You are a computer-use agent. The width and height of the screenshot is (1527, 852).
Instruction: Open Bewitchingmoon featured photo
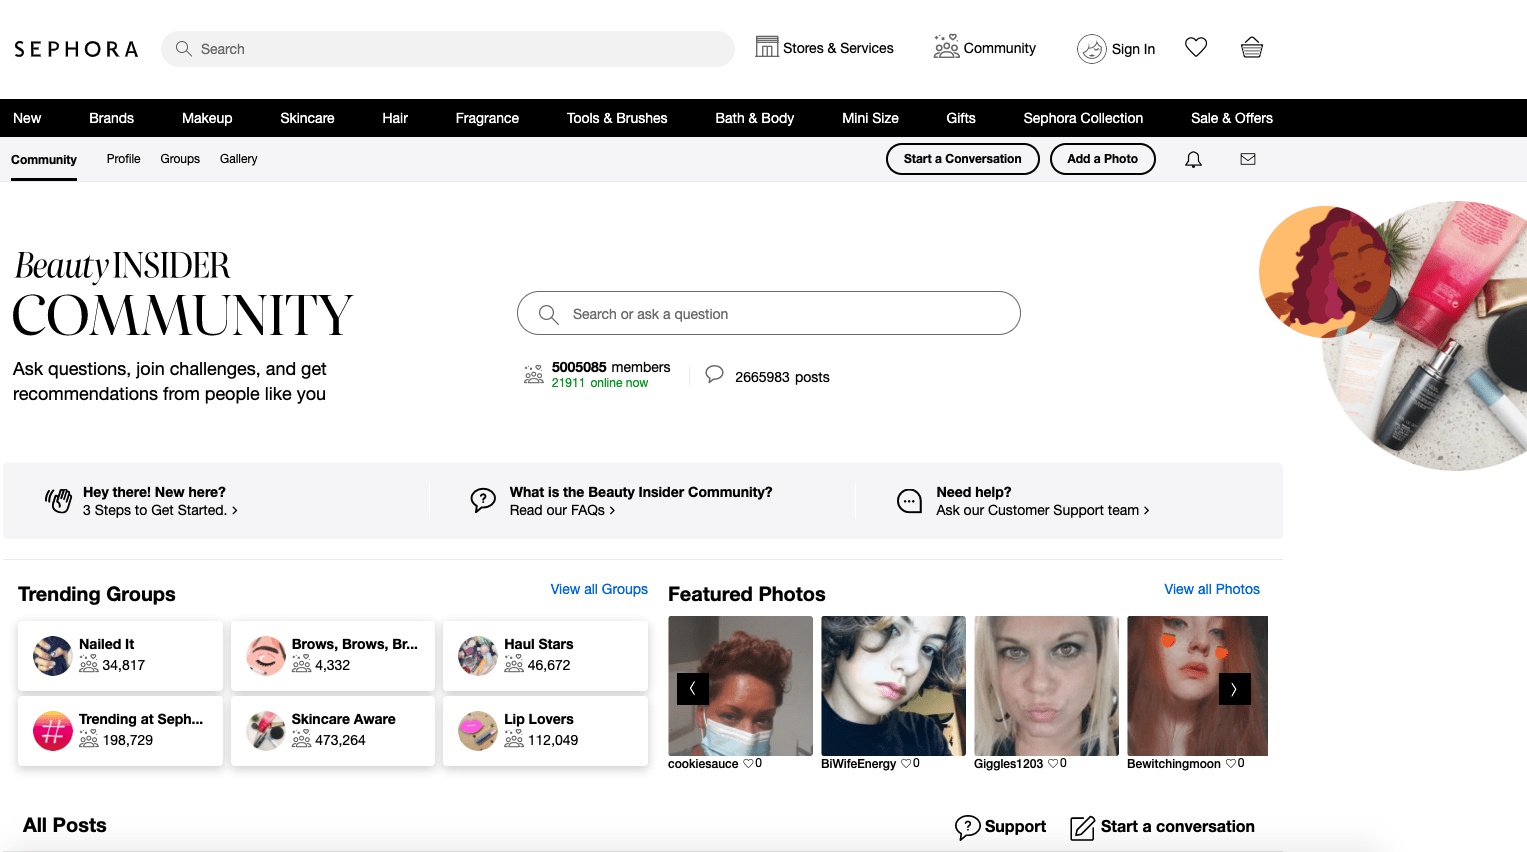[x=1197, y=686]
